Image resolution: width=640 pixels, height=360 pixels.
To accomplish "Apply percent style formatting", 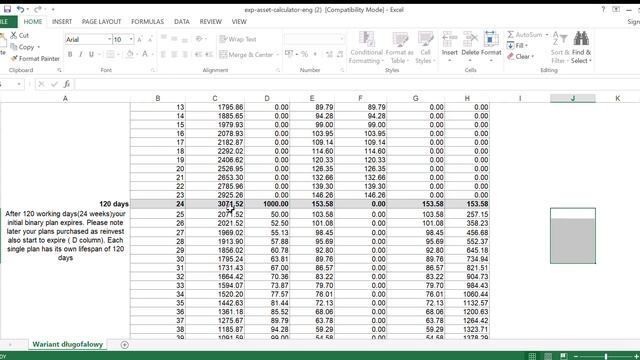I will pos(304,54).
